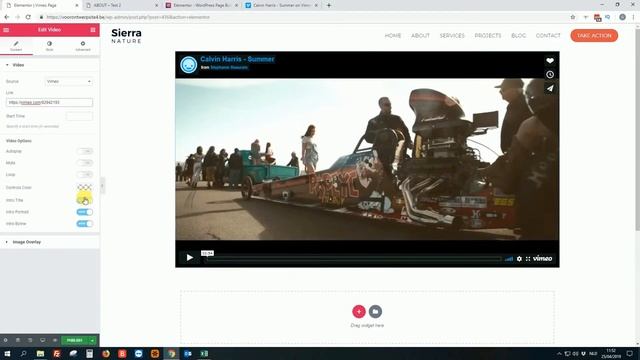Toggle the Intro Title switch
The height and width of the screenshot is (360, 640).
84,200
